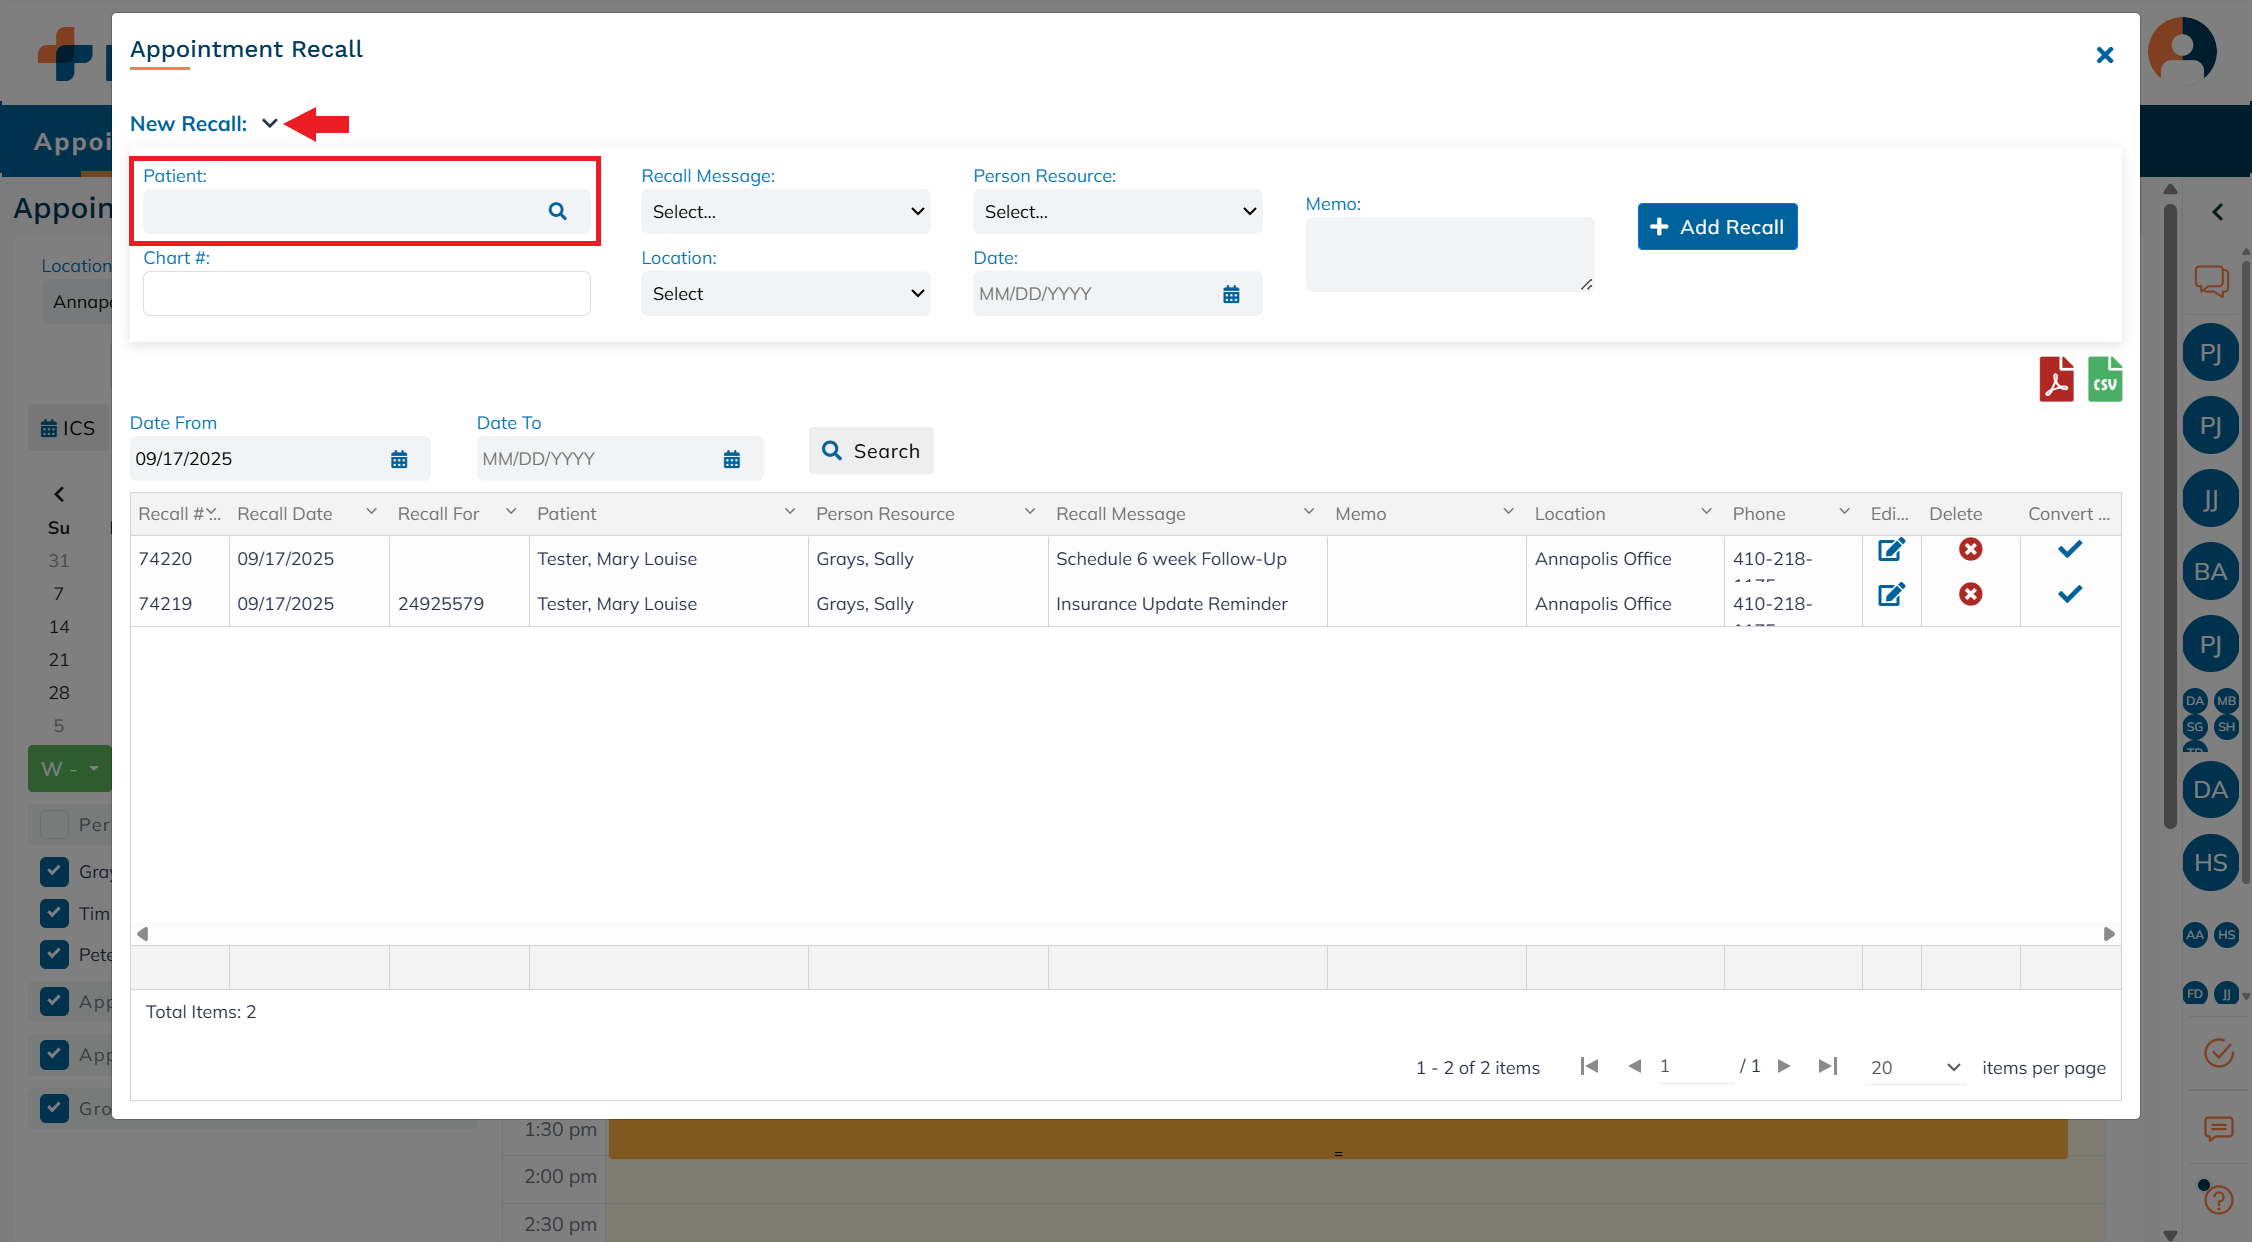Export recall list as CSV
This screenshot has height=1242, width=2252.
pos(2104,380)
